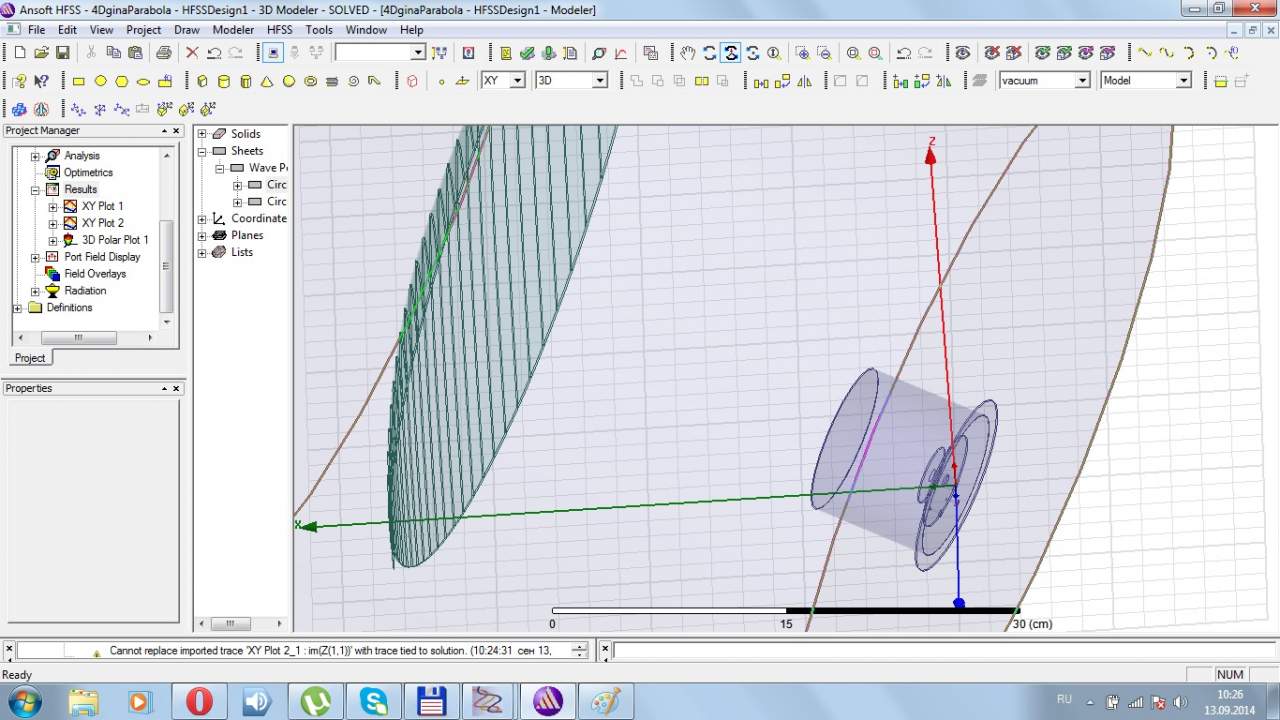Click the Project tab below the tree

29,358
